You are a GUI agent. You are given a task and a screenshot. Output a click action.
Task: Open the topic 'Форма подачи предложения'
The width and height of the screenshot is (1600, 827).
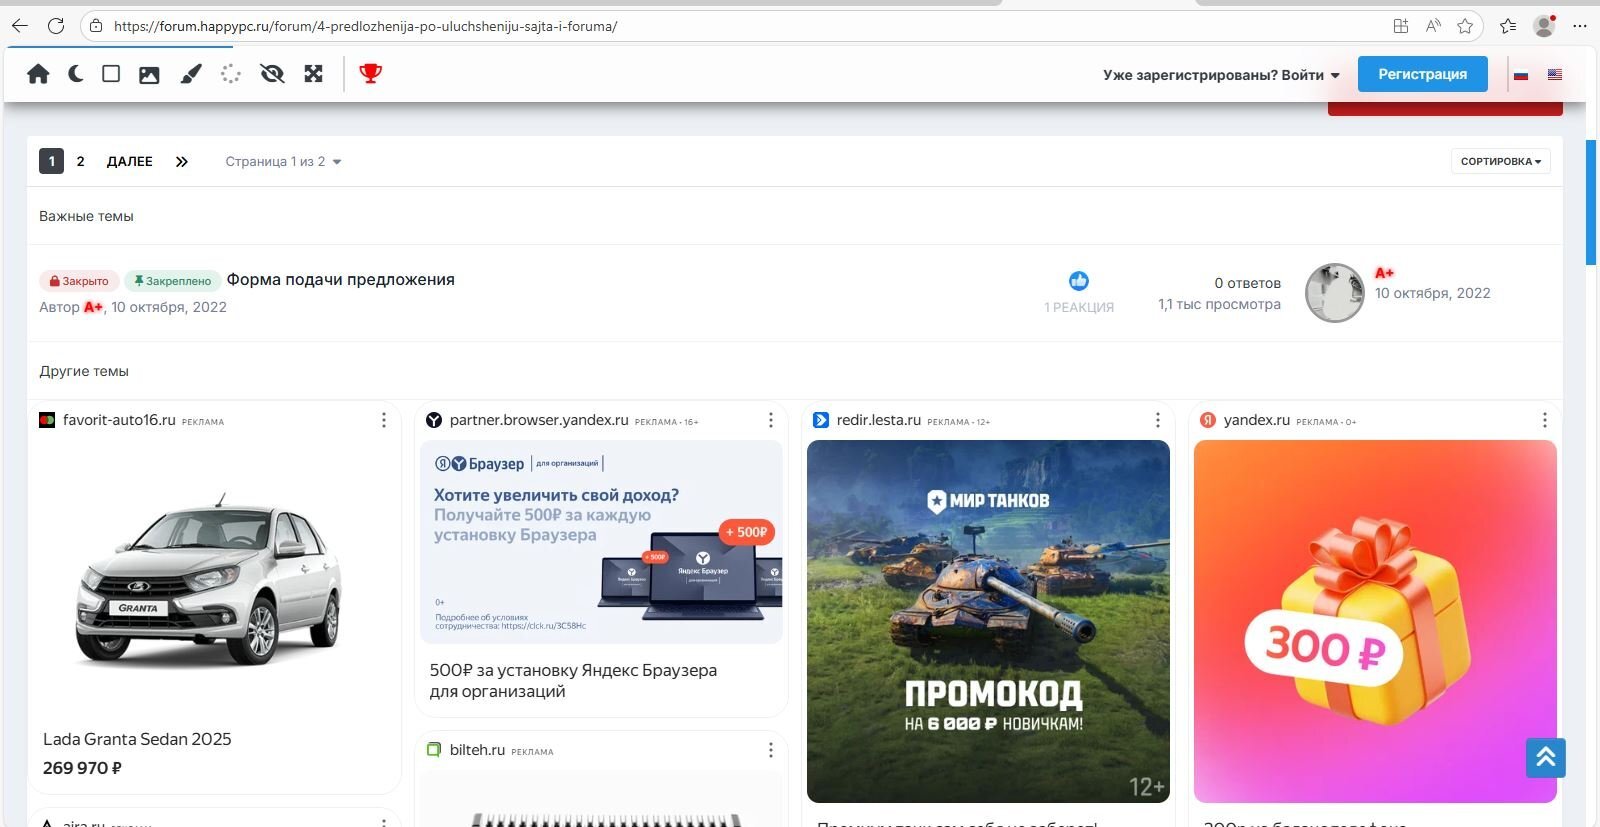click(340, 280)
